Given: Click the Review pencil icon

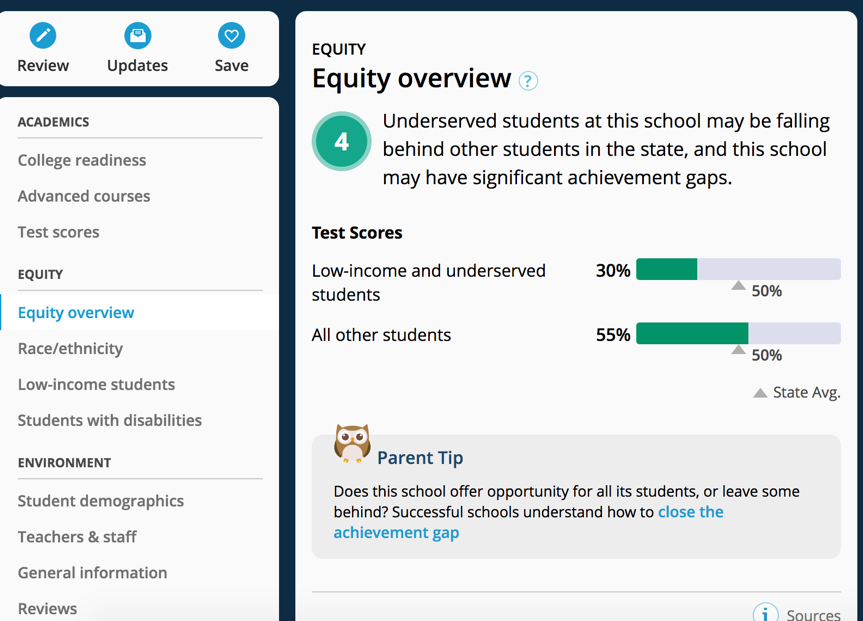Looking at the screenshot, I should [x=43, y=36].
